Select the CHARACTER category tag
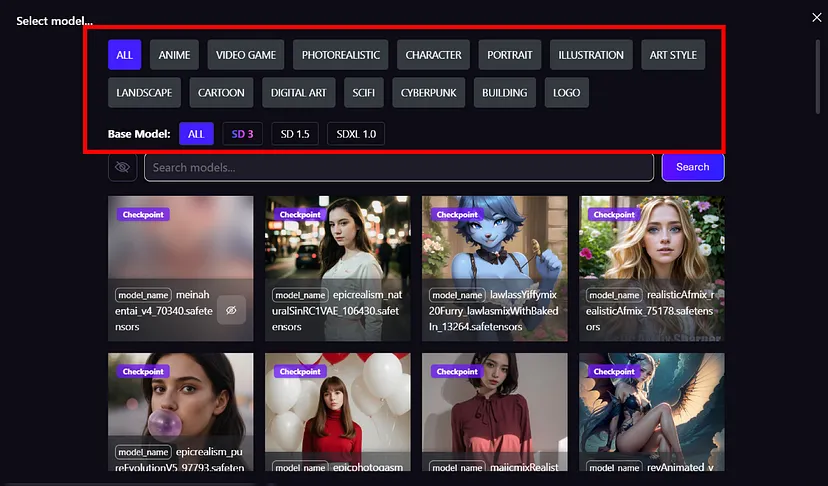 (x=433, y=55)
